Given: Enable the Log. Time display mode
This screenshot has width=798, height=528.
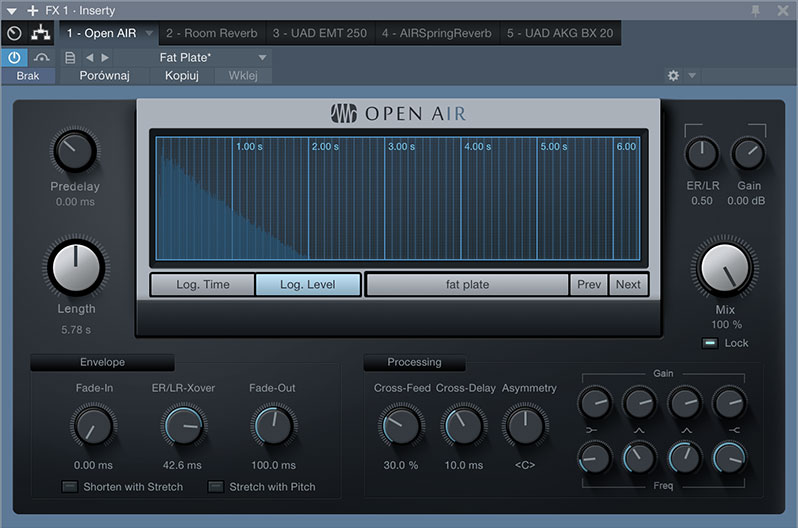Looking at the screenshot, I should click(x=203, y=285).
